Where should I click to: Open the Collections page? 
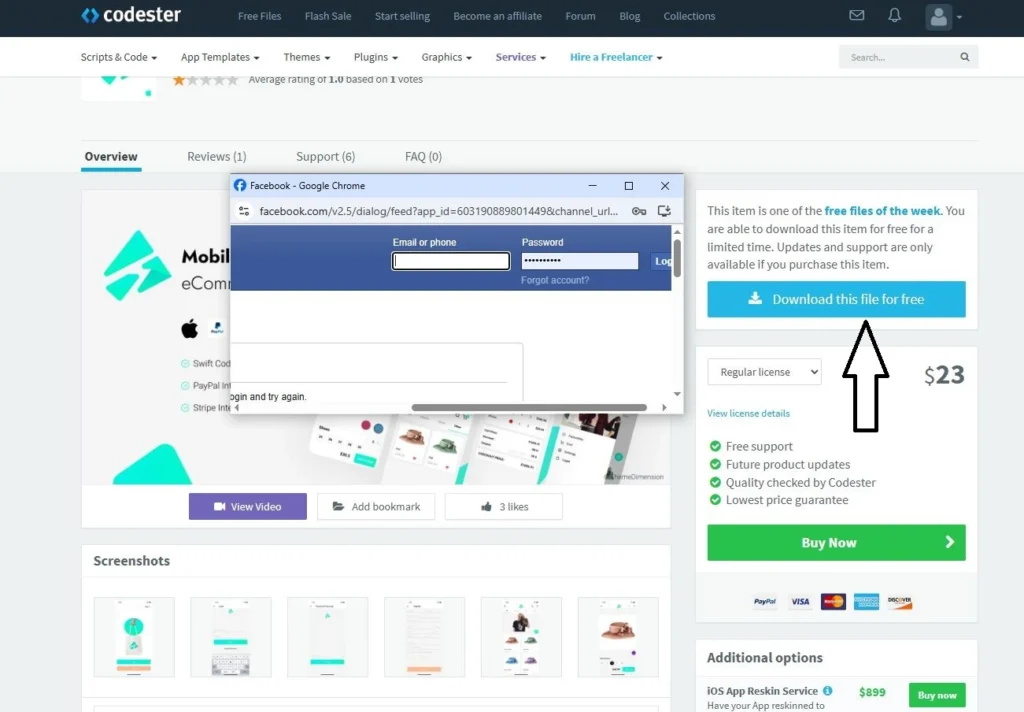(x=689, y=16)
